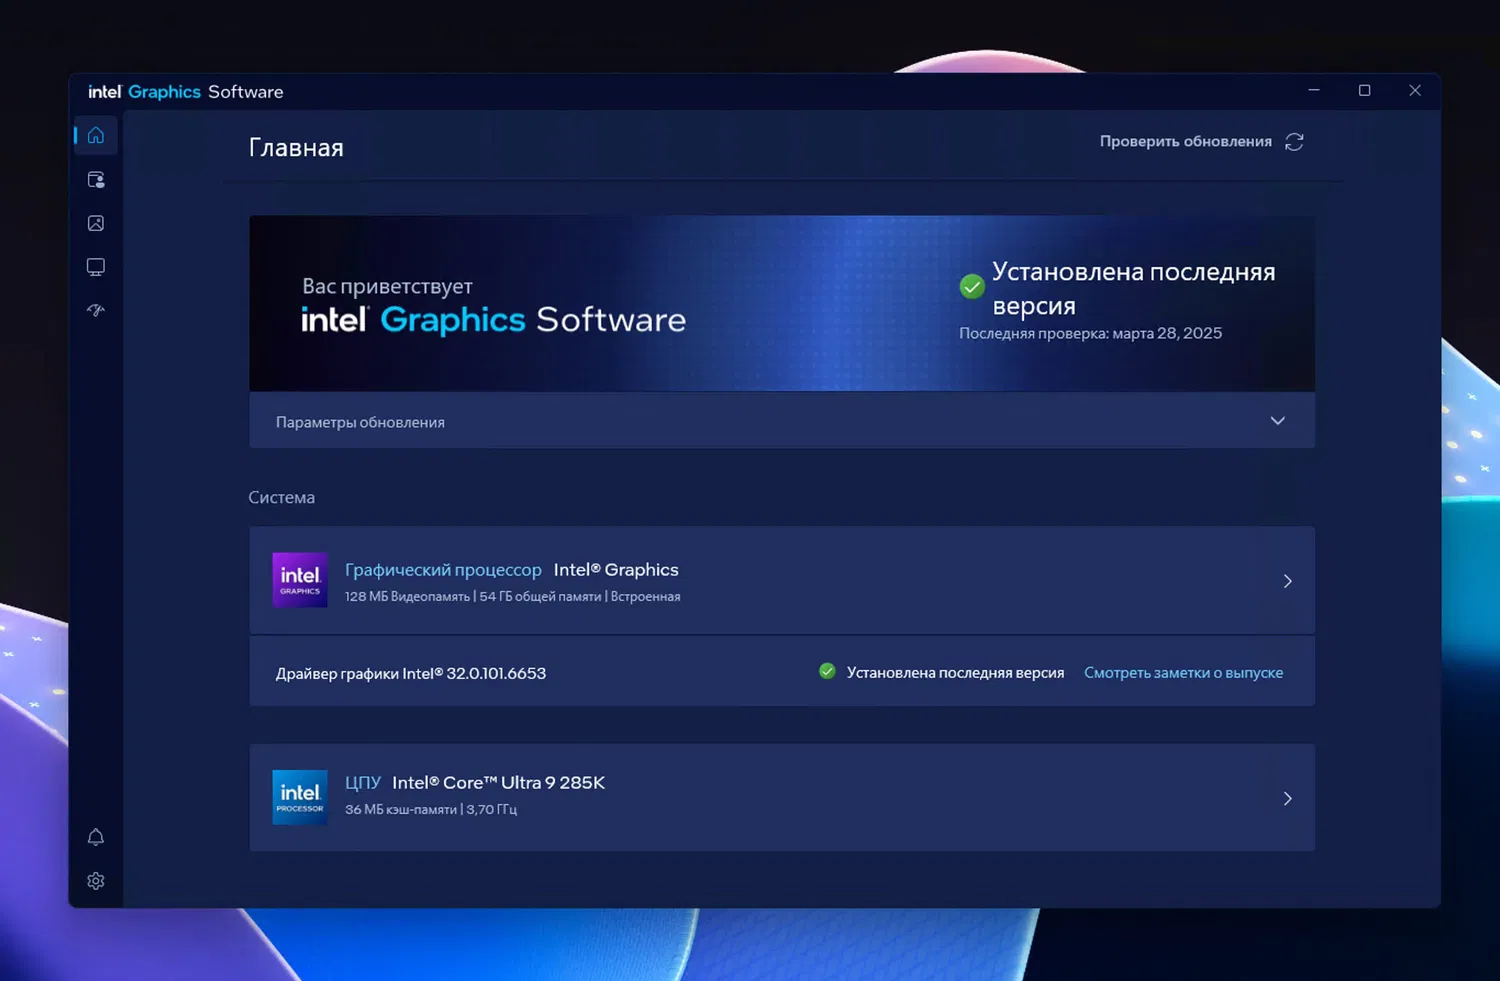Screen dimensions: 1500x981
Task: Click the banner text Установлена последняя версия
Action: click(1134, 288)
